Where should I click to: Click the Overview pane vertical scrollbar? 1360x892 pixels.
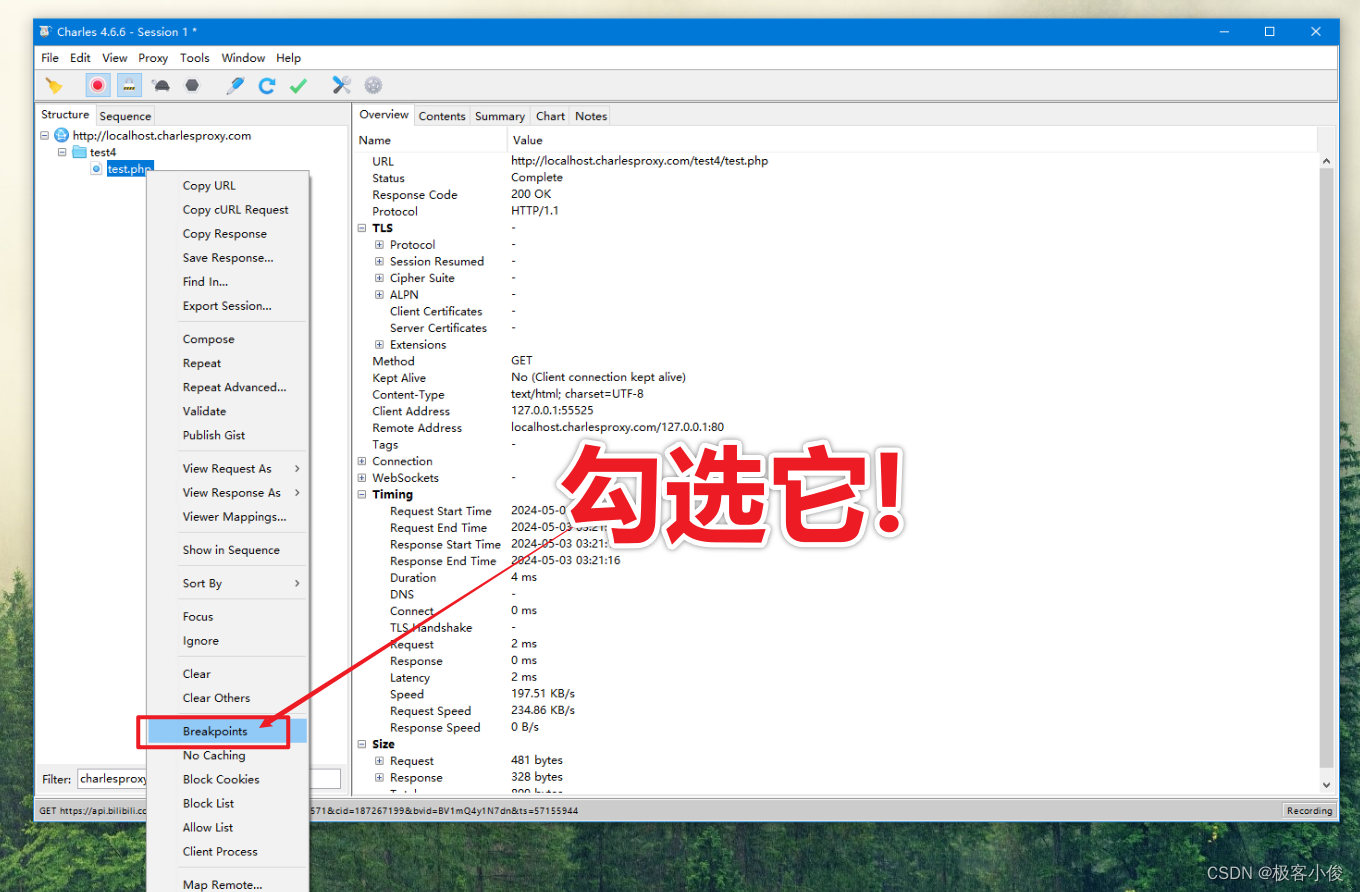(x=1327, y=473)
